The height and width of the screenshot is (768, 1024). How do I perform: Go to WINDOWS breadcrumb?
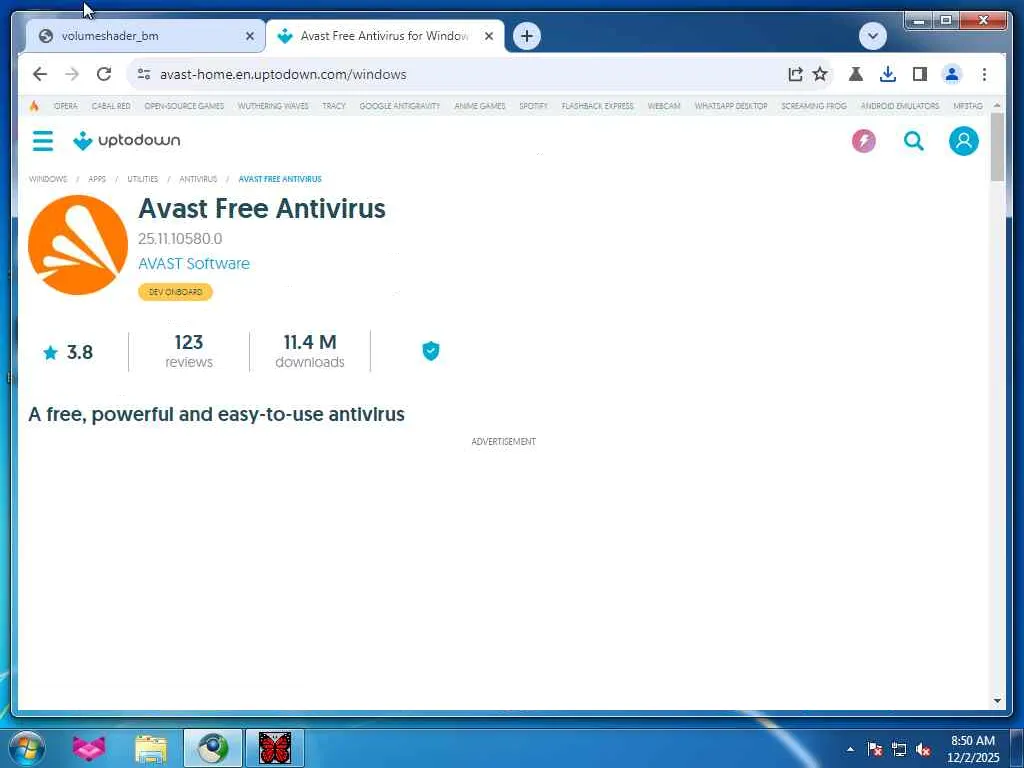click(x=48, y=179)
